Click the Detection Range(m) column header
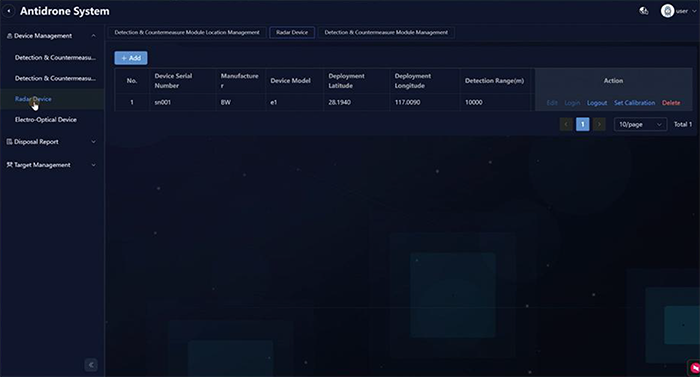 click(494, 81)
